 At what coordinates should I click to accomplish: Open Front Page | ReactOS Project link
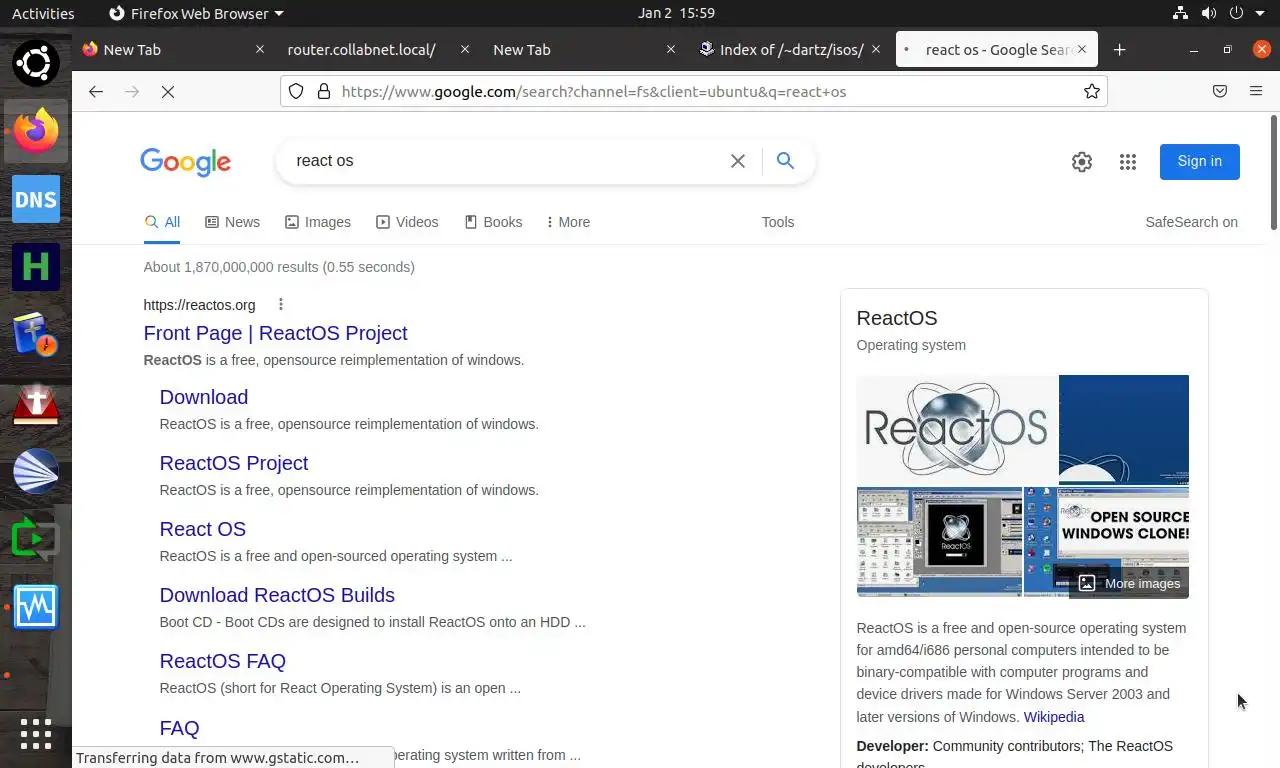coord(275,333)
